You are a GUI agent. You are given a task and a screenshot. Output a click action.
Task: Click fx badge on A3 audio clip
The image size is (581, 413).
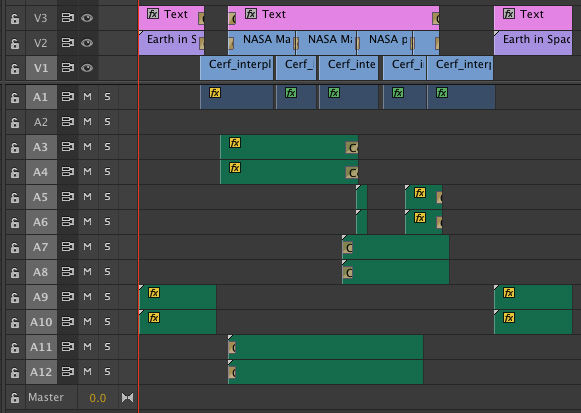235,143
